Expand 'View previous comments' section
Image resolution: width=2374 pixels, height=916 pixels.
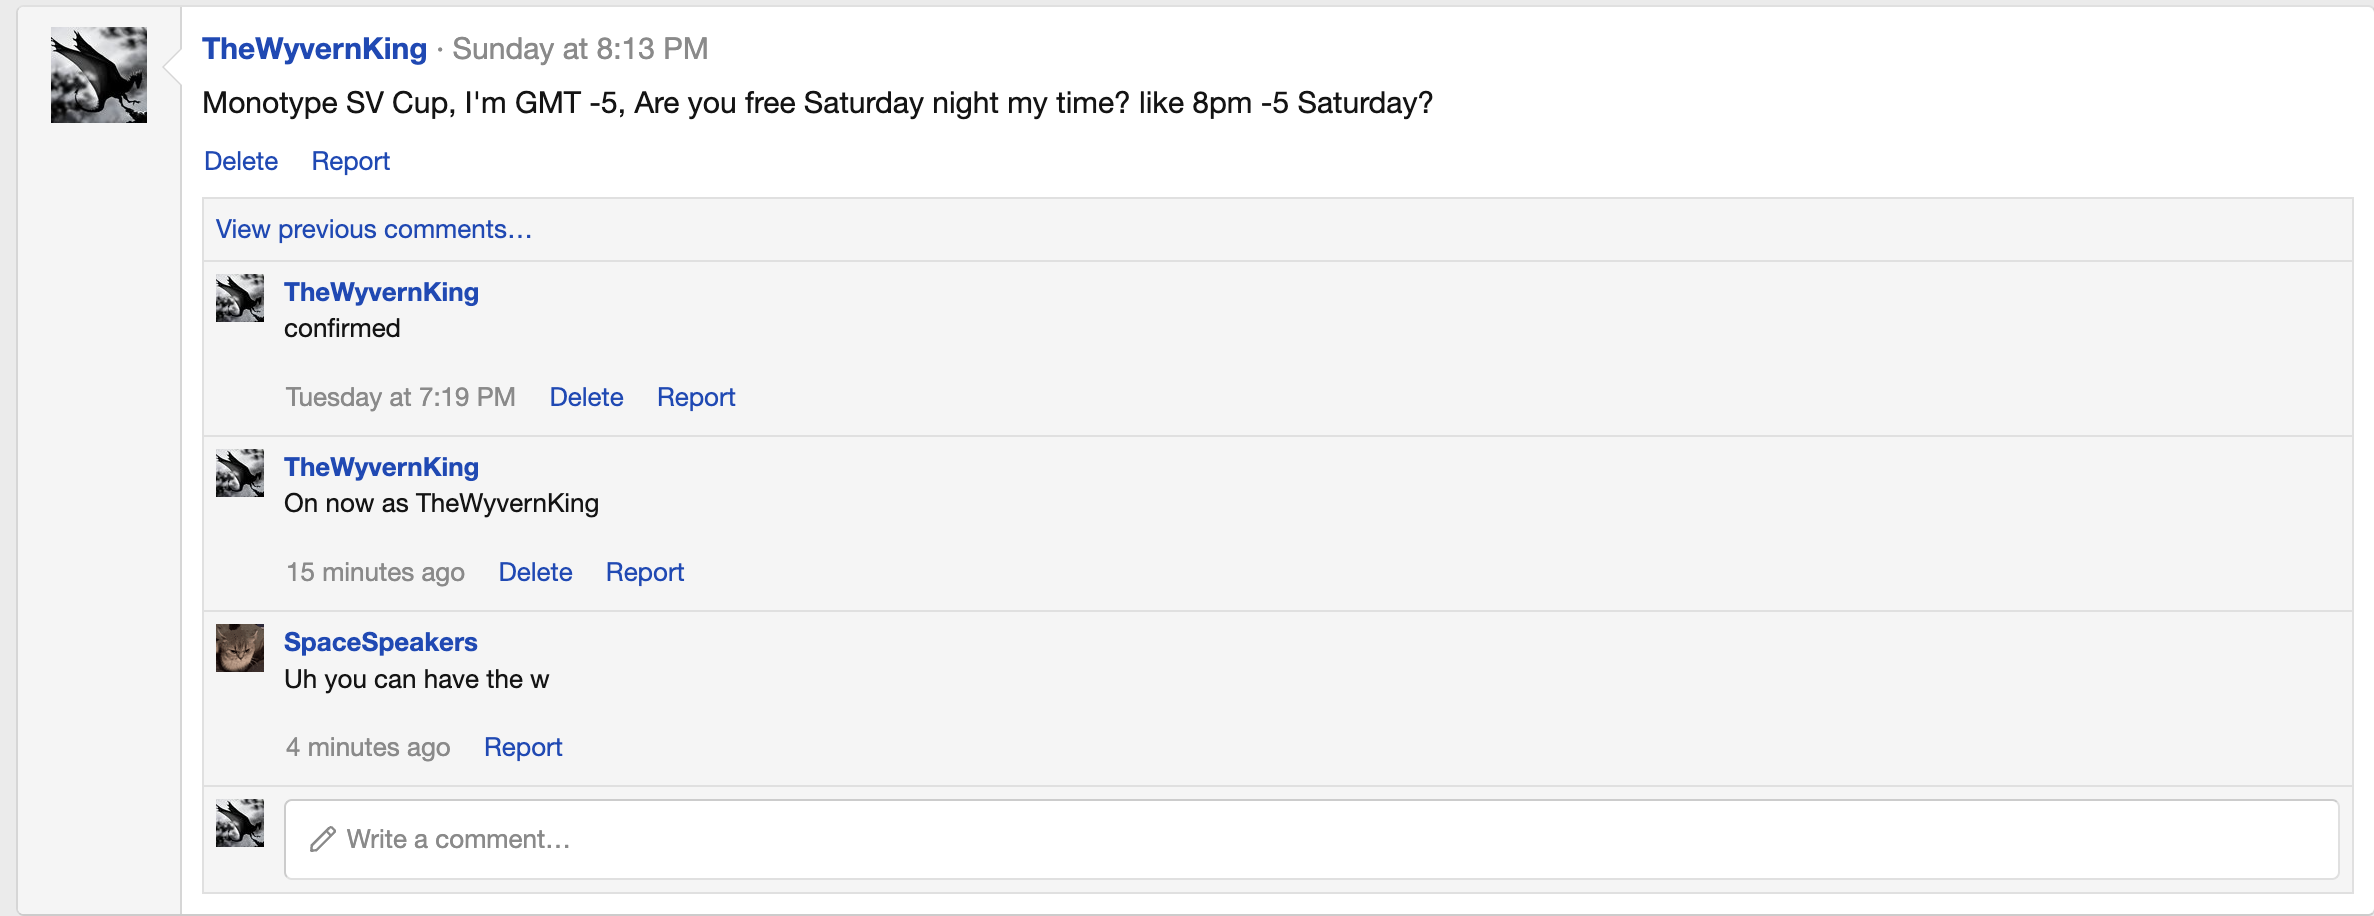[372, 229]
